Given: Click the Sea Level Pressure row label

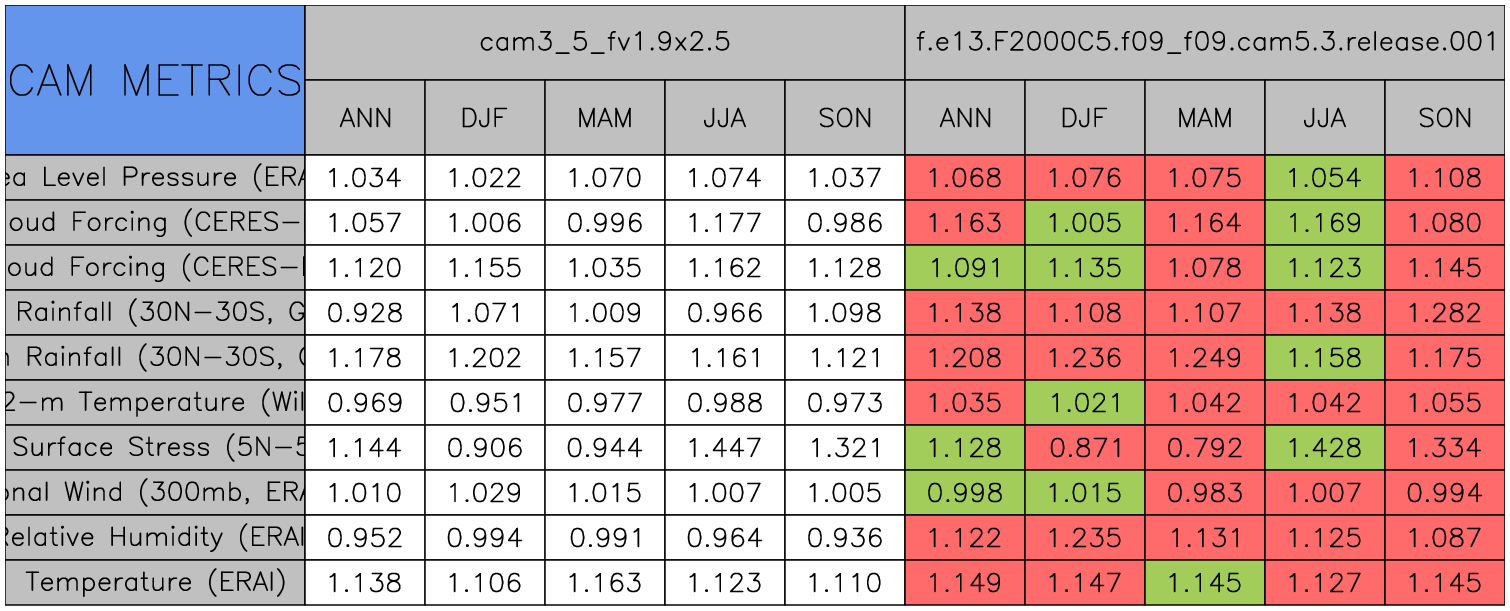Looking at the screenshot, I should pyautogui.click(x=154, y=178).
